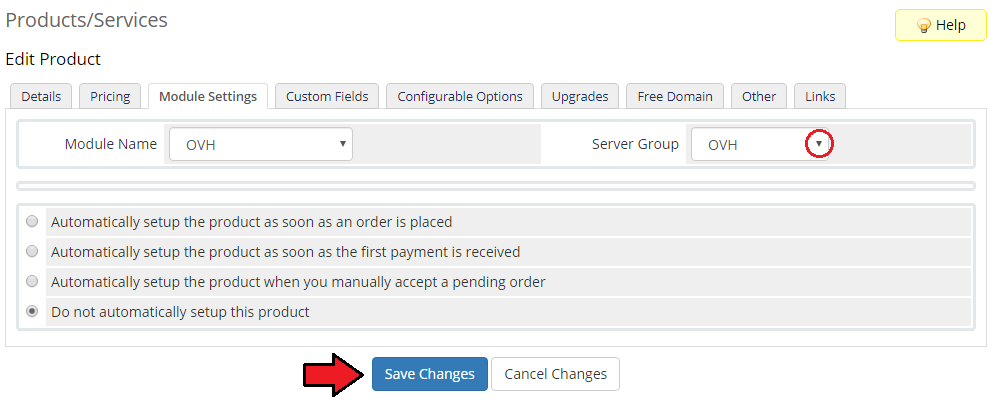Select setup on manually accepting pending order
This screenshot has width=998, height=415.
pyautogui.click(x=32, y=281)
